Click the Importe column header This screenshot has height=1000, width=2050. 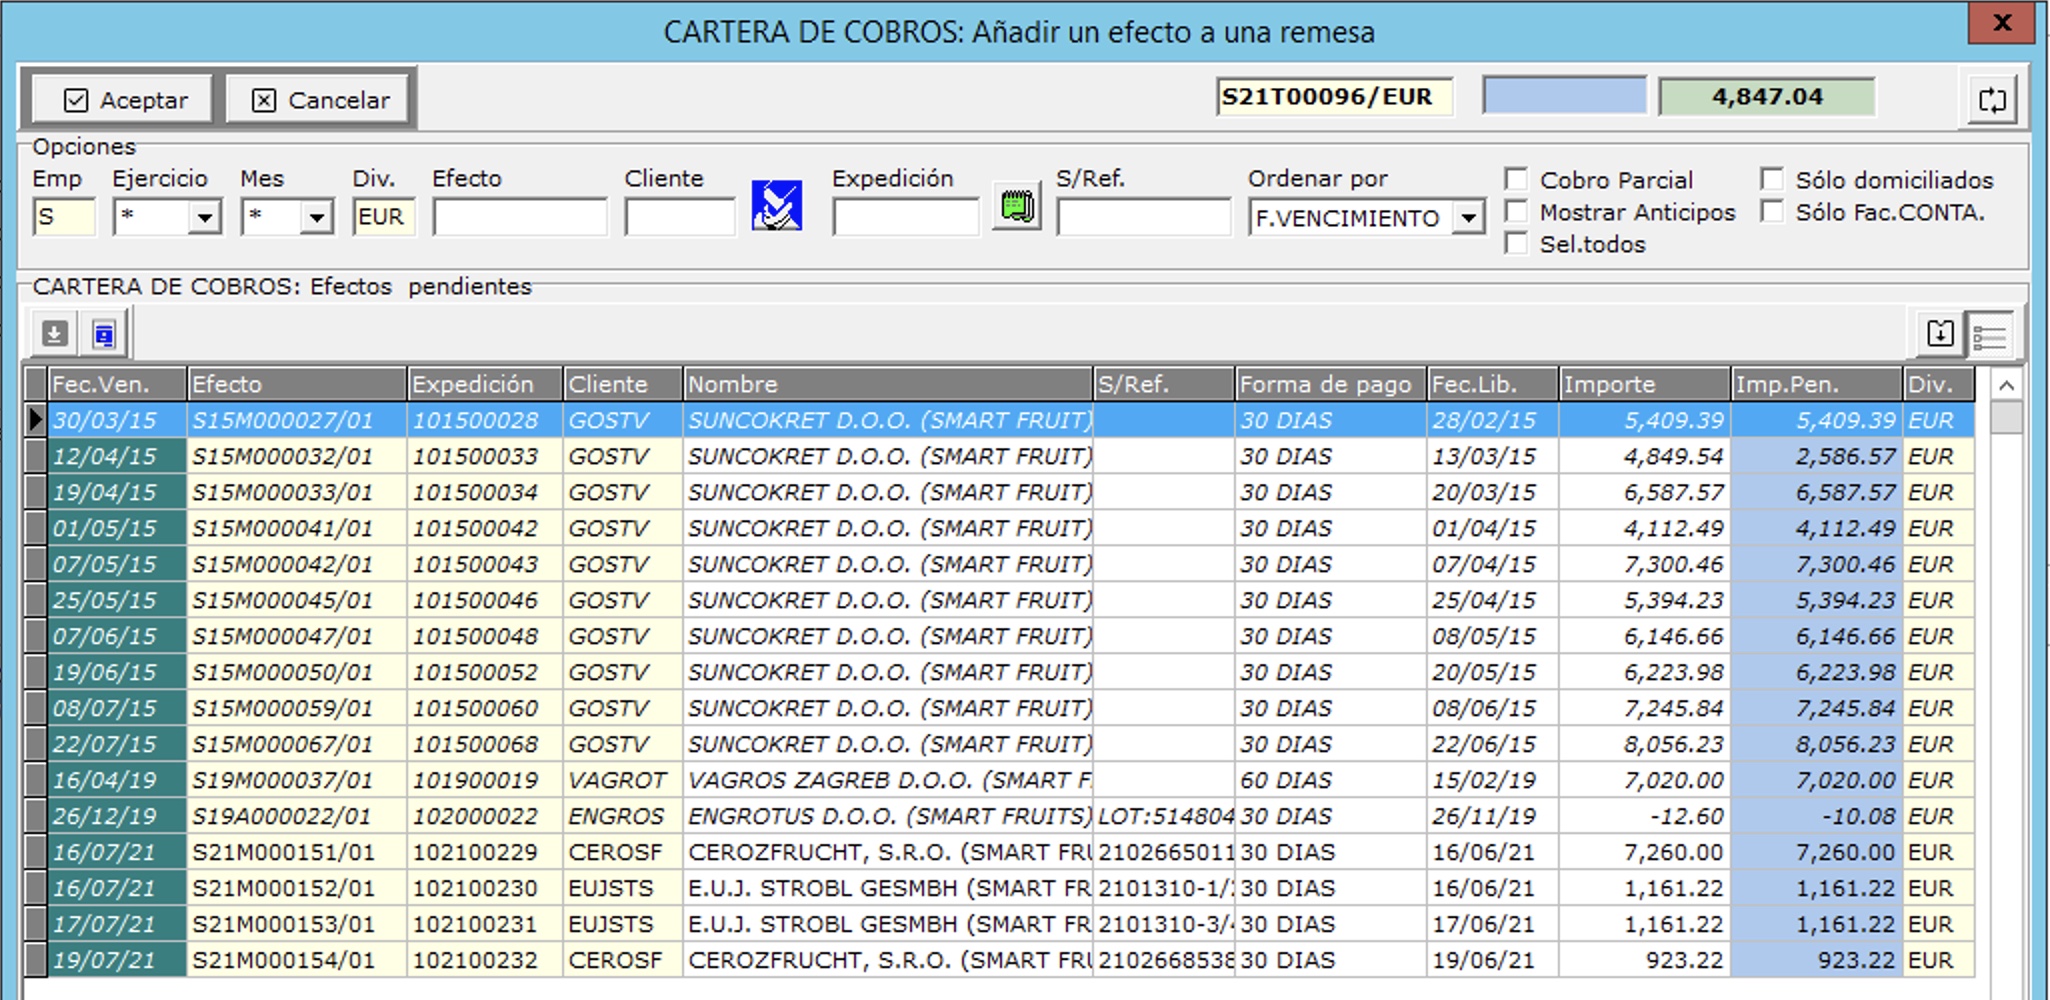coord(1643,384)
